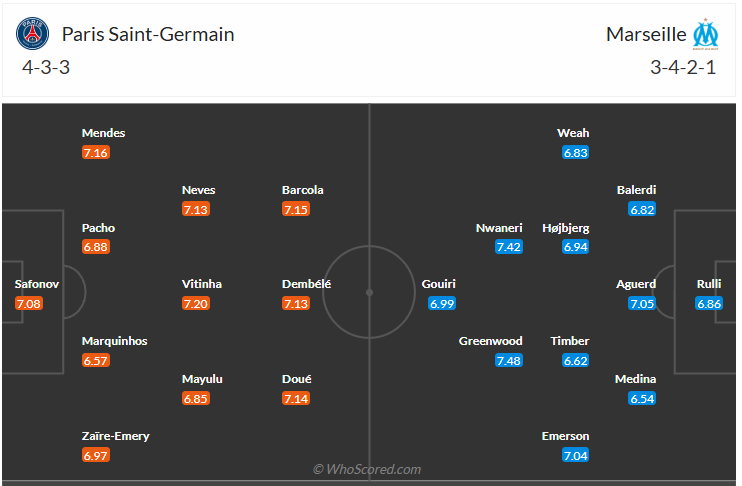The width and height of the screenshot is (742, 486).
Task: Click the Paris Saint-Germain club crest
Action: [33, 35]
